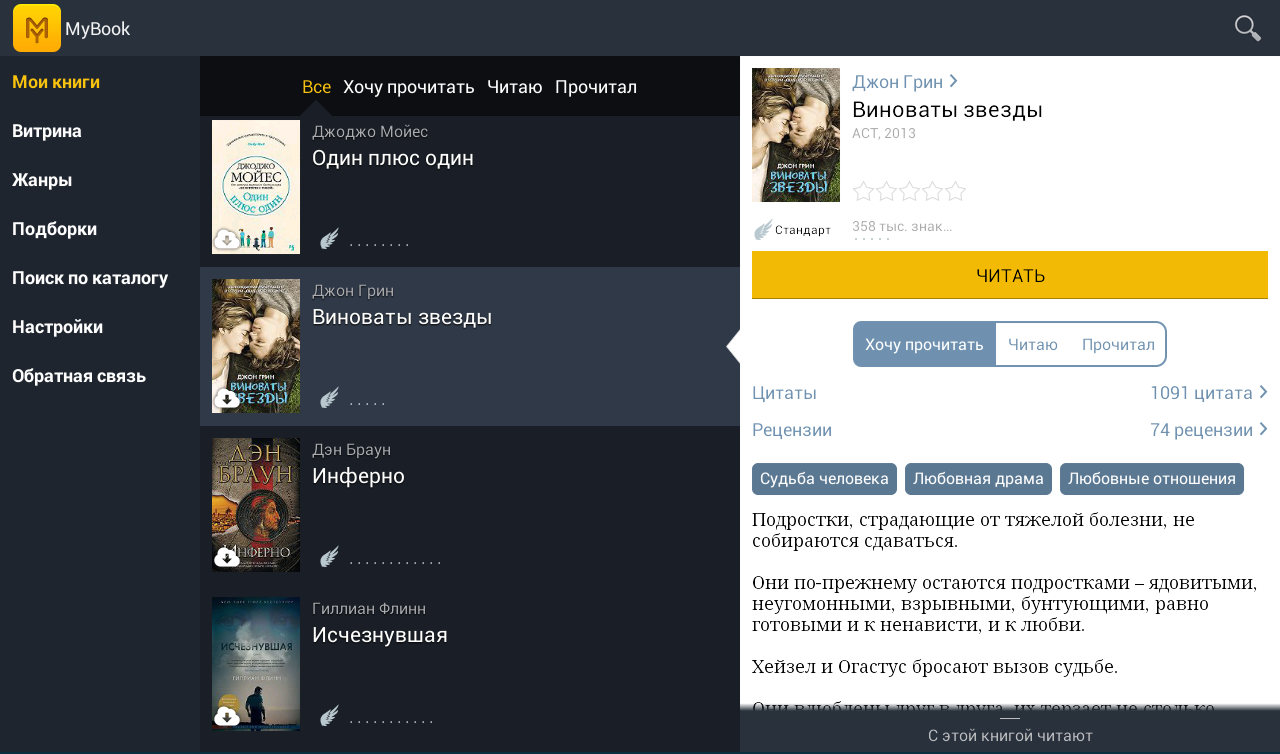1280x754 pixels.
Task: Switch to the 'Читаю' filter tab
Action: tap(515, 86)
